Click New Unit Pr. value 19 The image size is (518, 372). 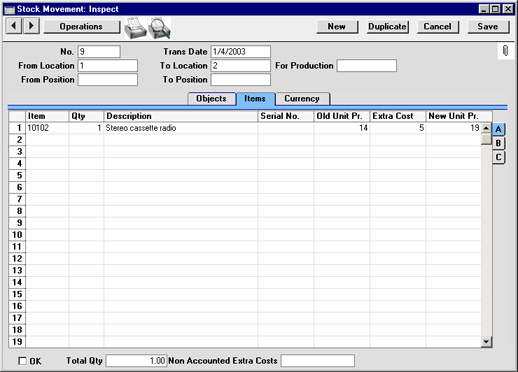pos(453,128)
